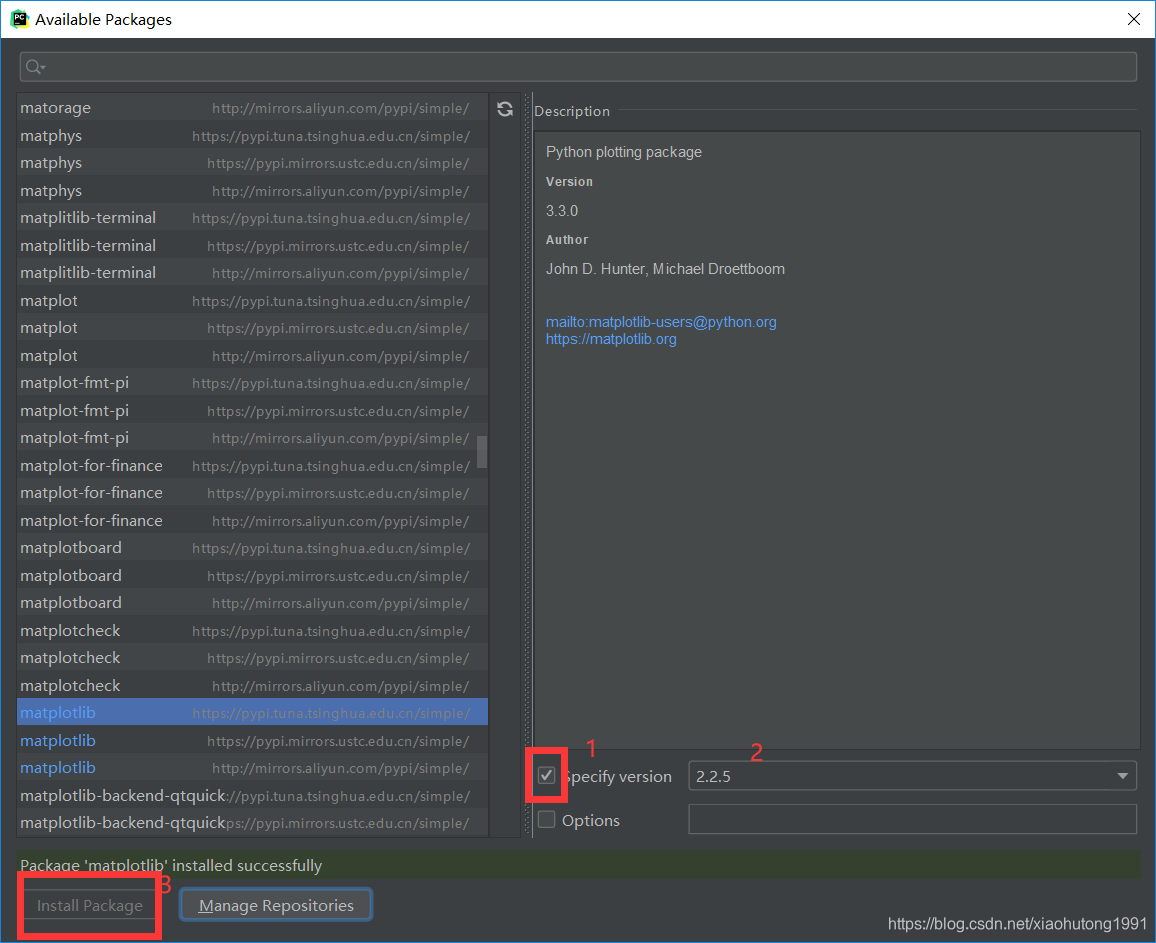Select matplot-fmt-pi from the ustc mirror

[x=252, y=410]
